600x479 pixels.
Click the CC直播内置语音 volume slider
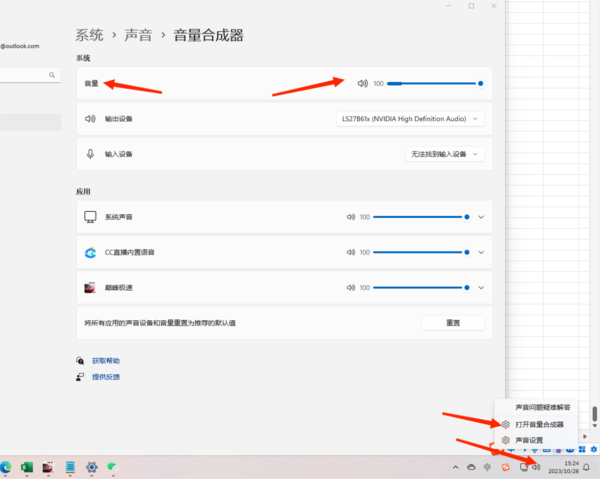tap(421, 252)
